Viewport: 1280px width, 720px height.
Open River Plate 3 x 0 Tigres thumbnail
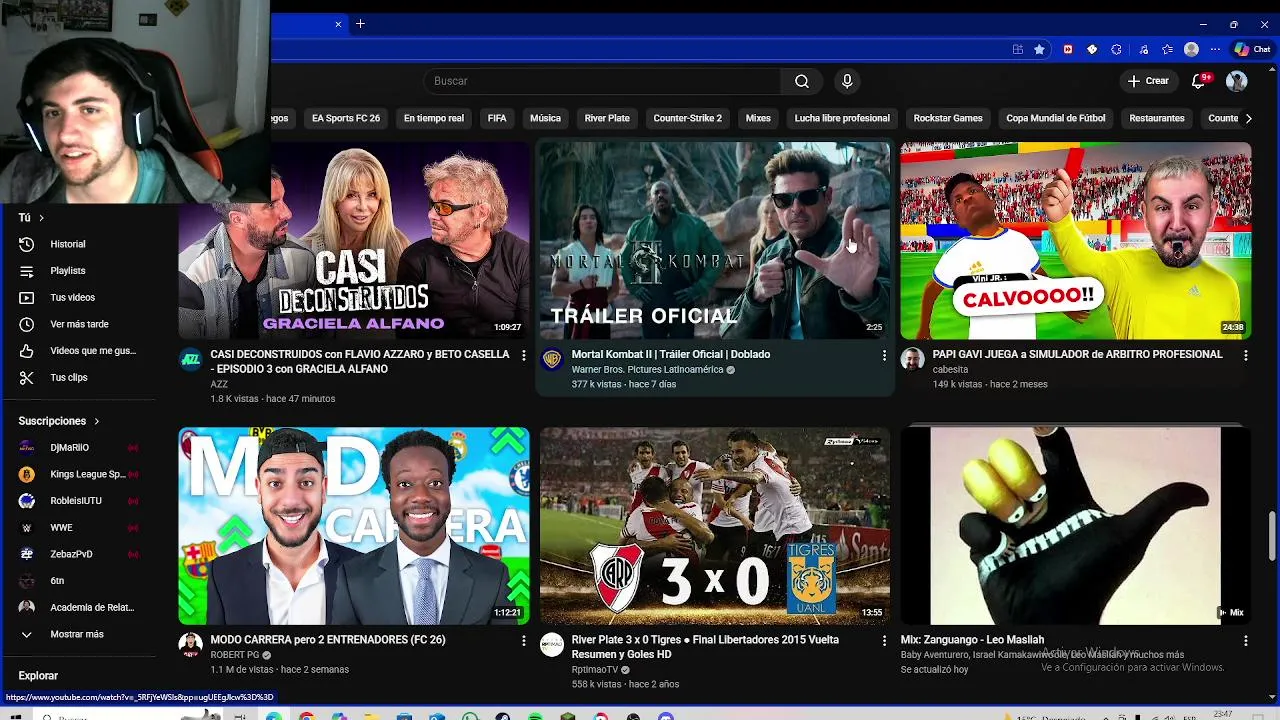pos(714,526)
